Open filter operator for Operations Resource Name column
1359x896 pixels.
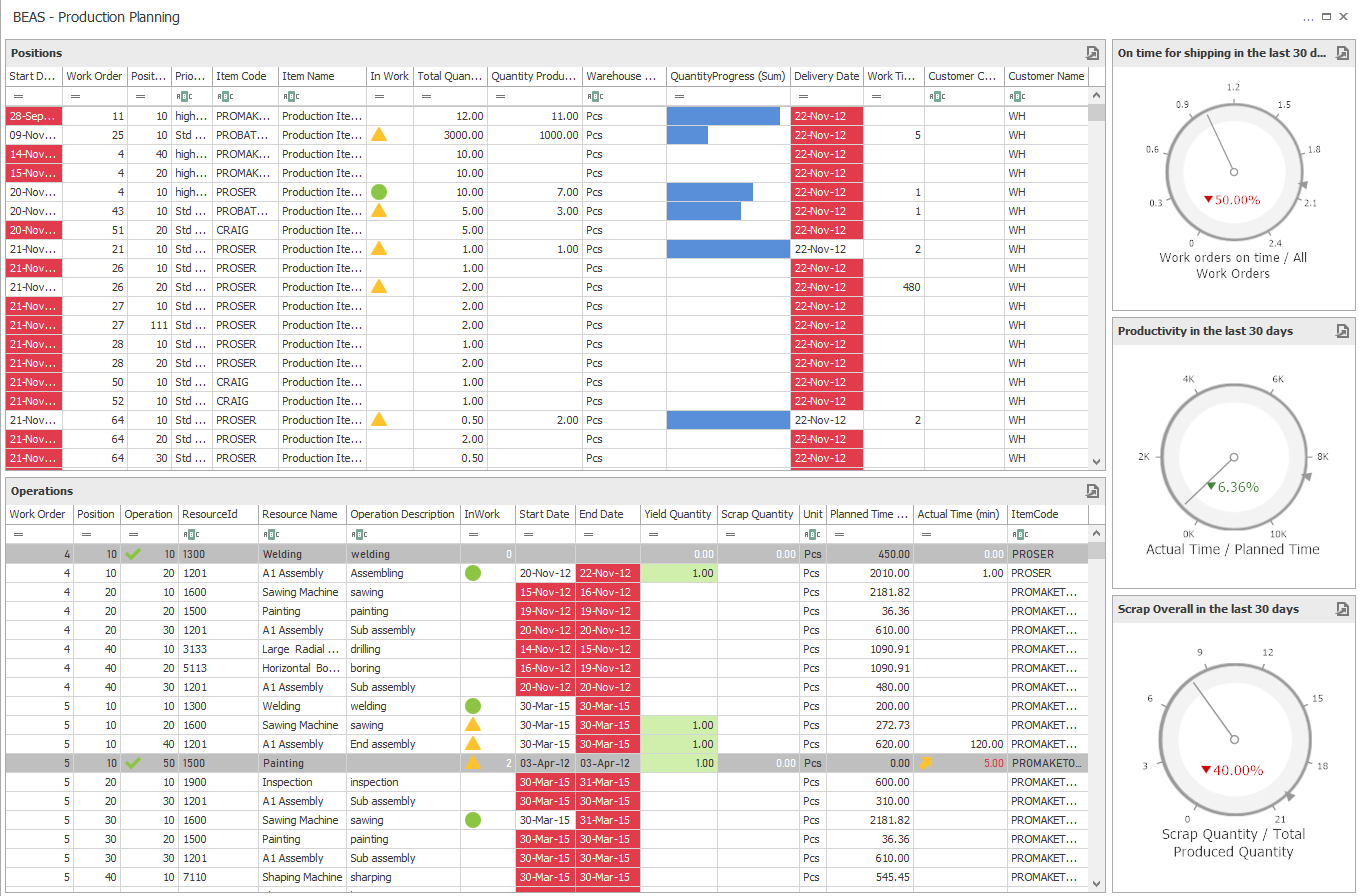pyautogui.click(x=270, y=535)
